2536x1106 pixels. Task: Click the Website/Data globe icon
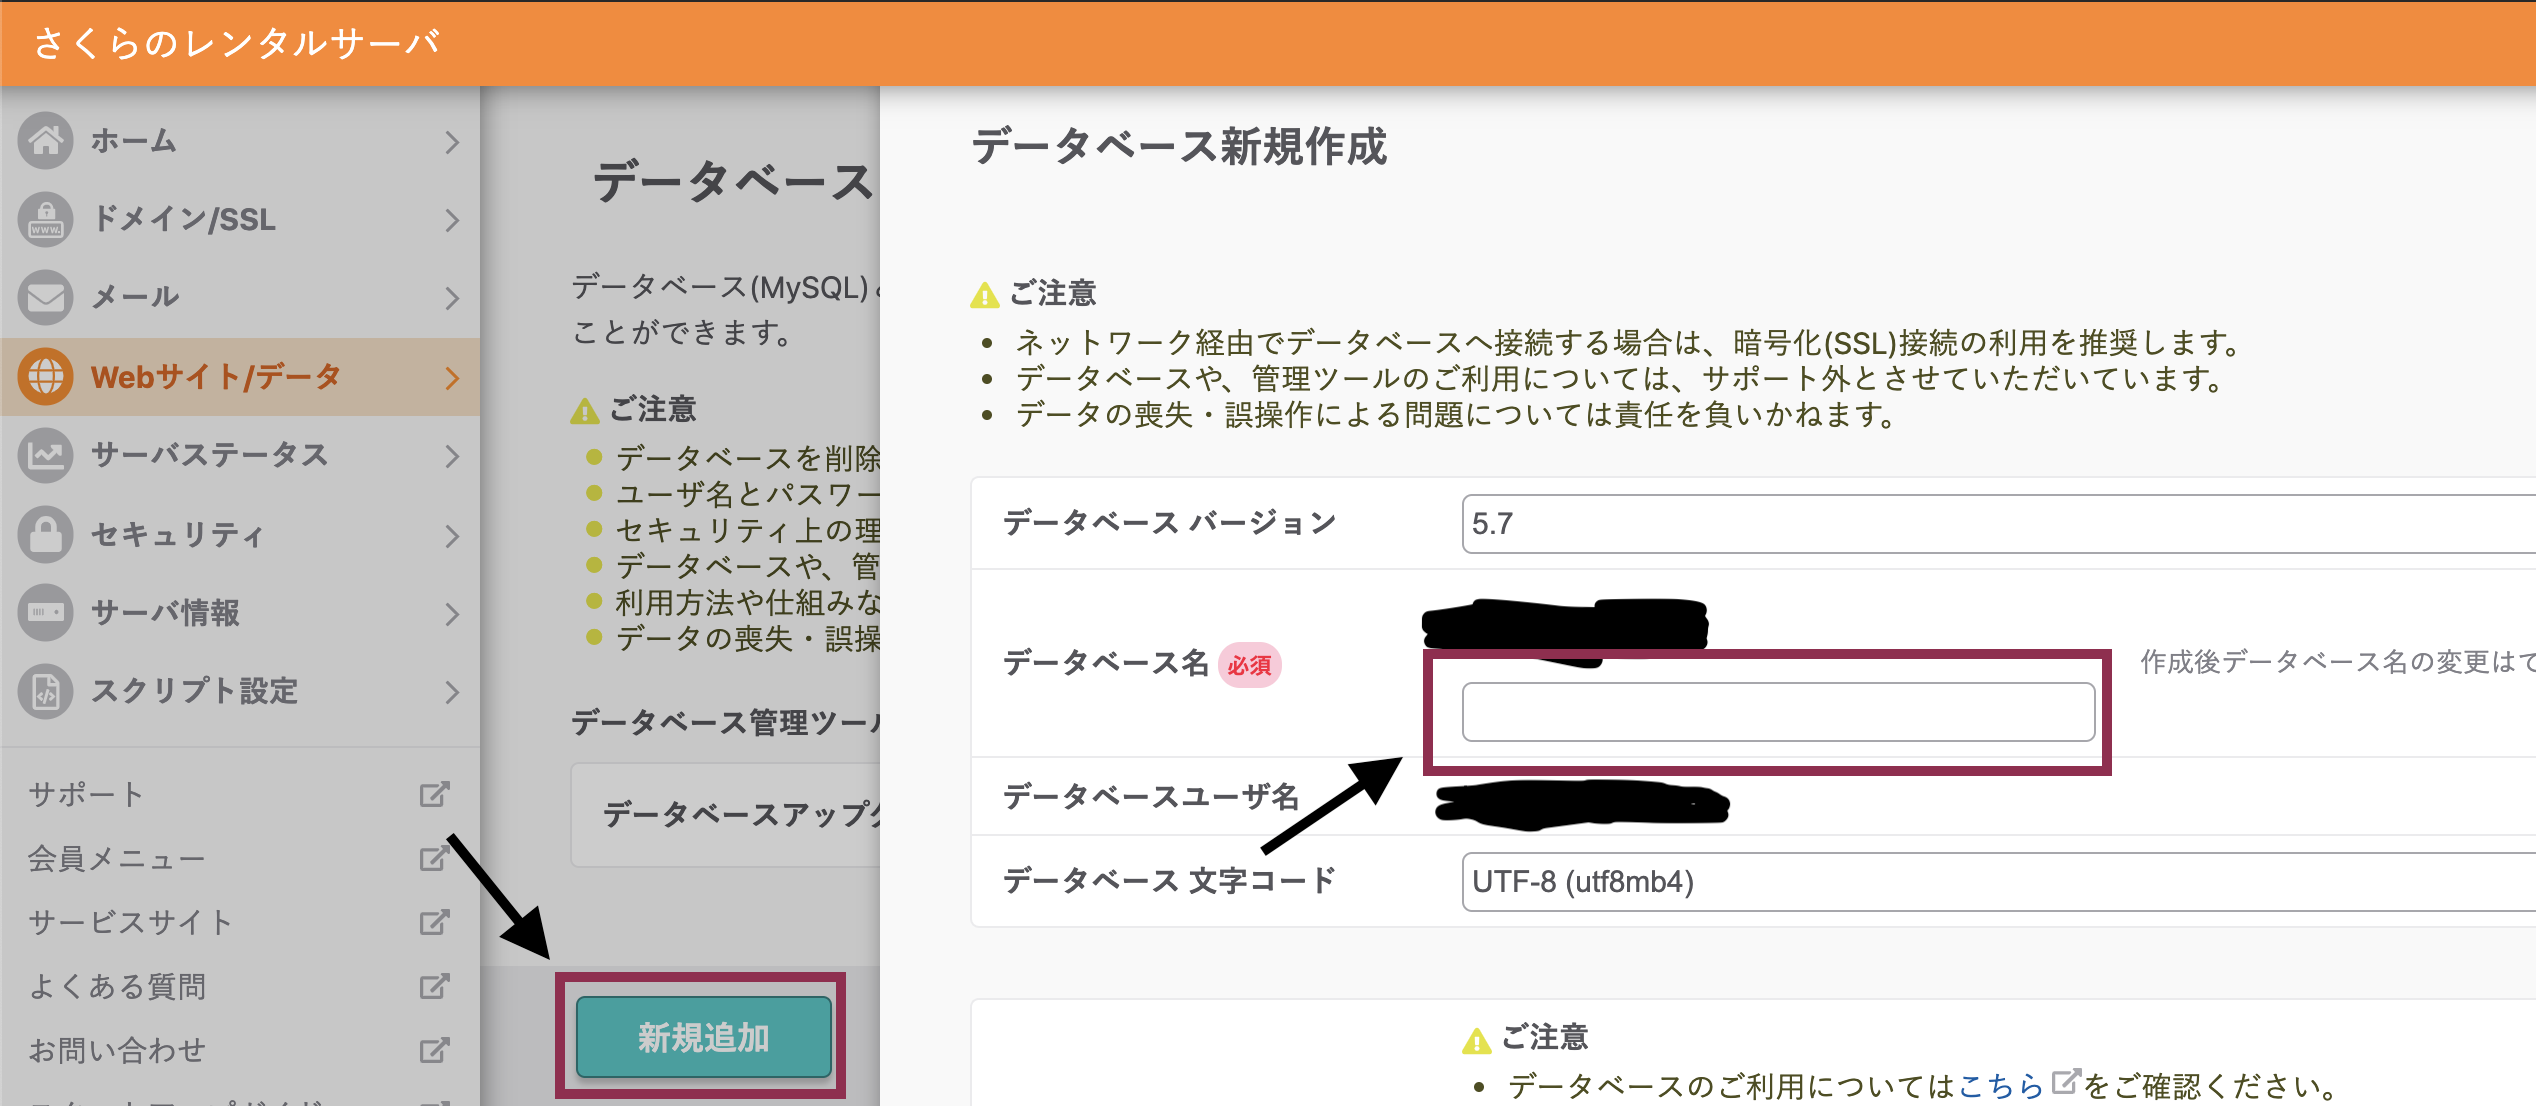(45, 377)
